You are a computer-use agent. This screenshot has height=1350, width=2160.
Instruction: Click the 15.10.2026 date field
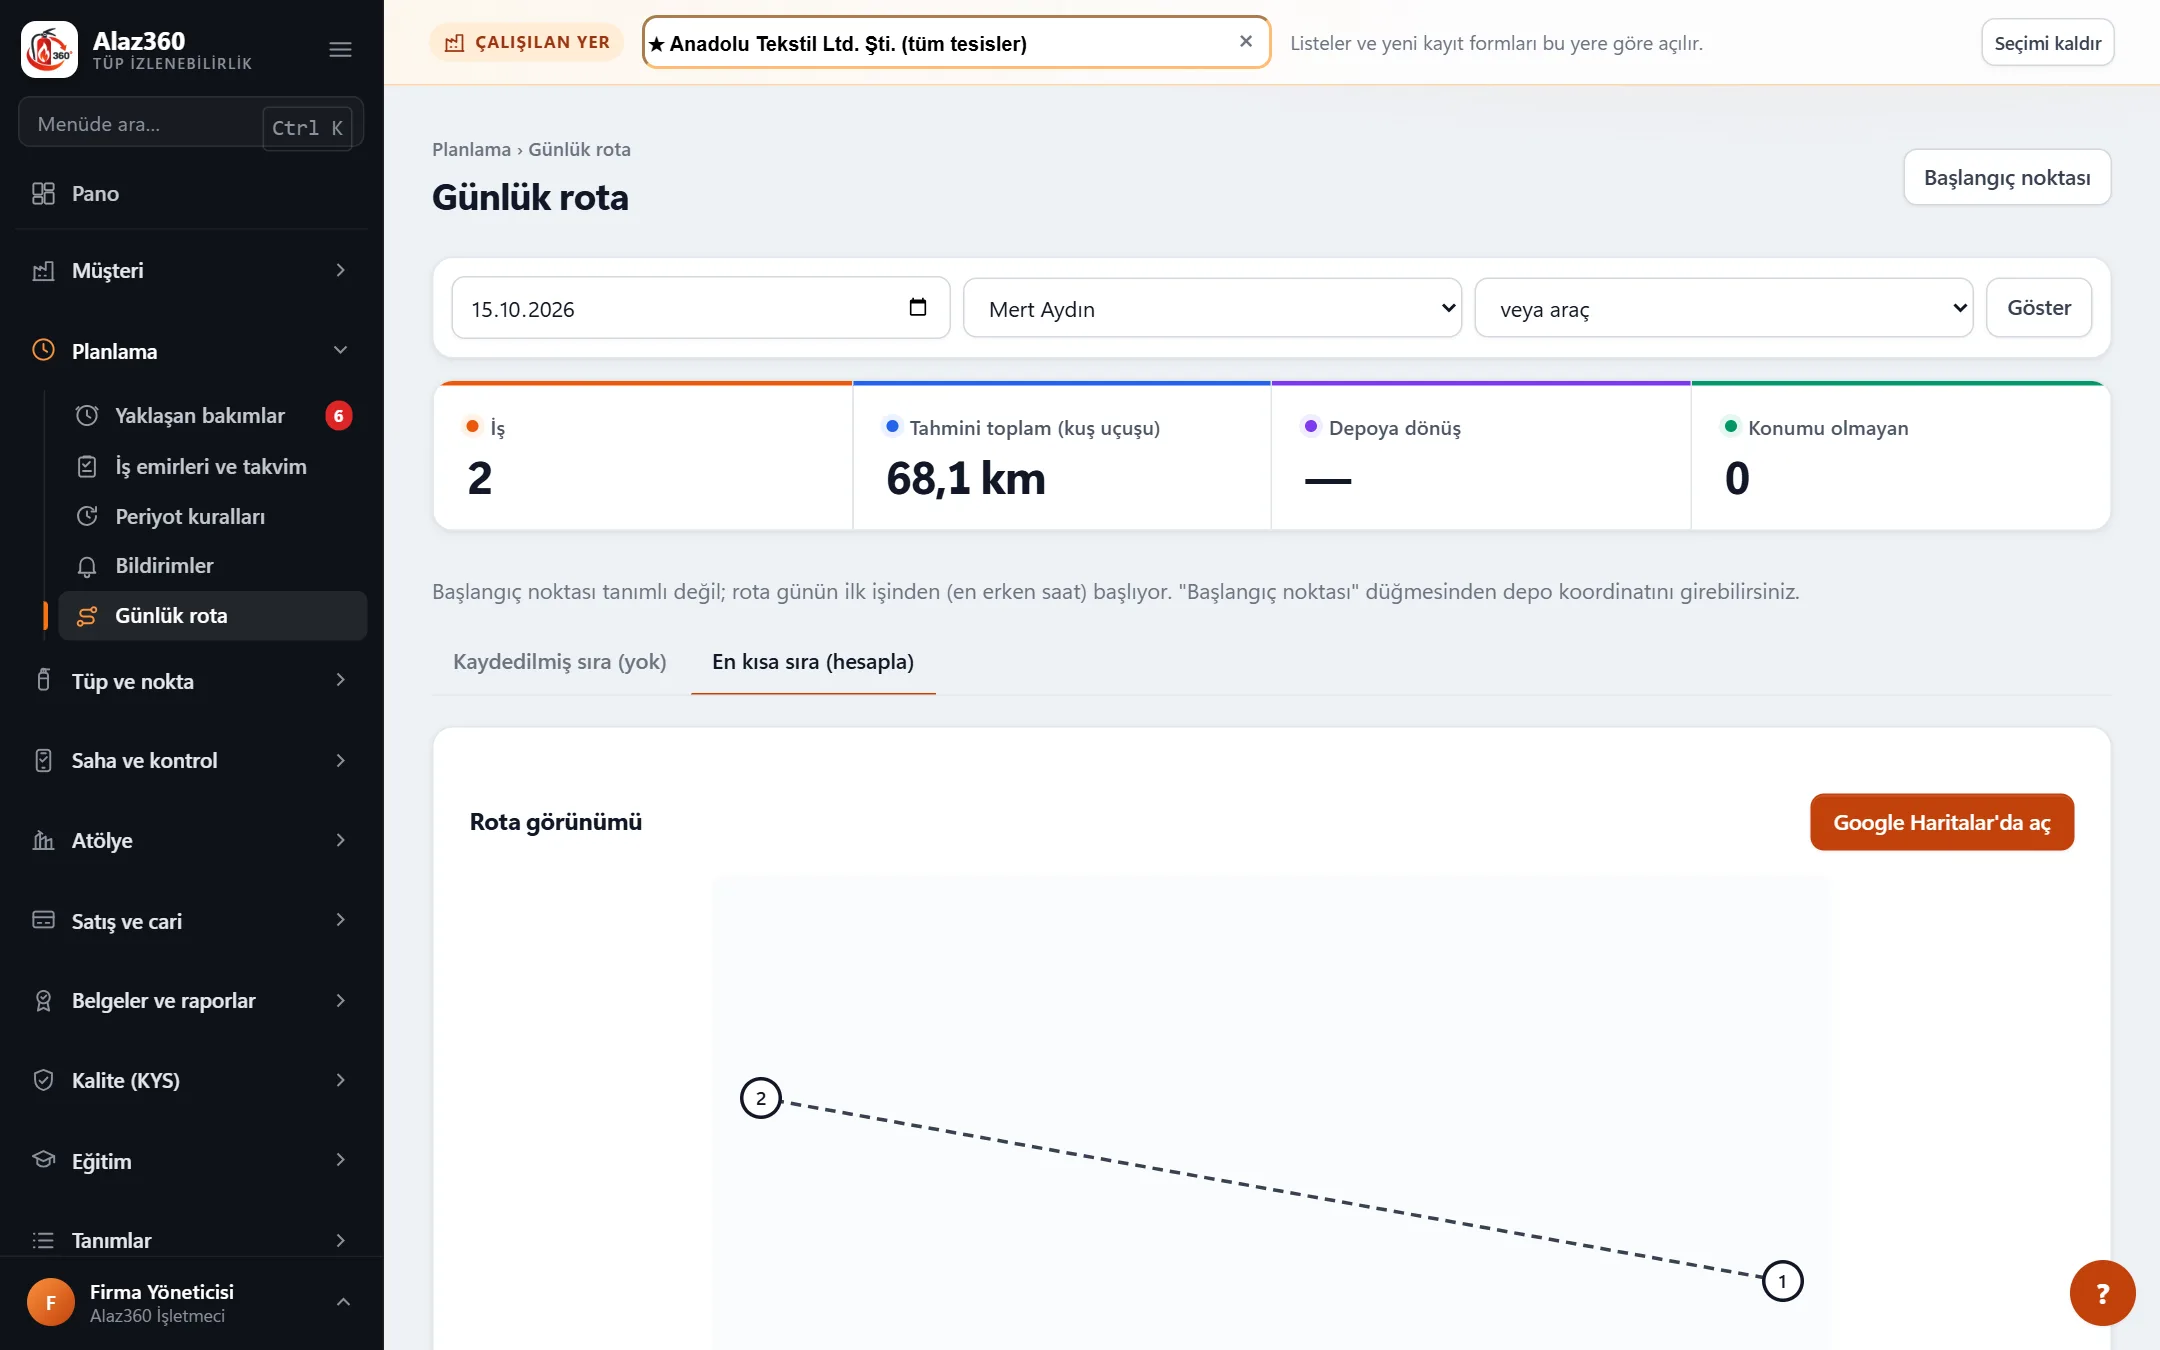click(x=700, y=309)
